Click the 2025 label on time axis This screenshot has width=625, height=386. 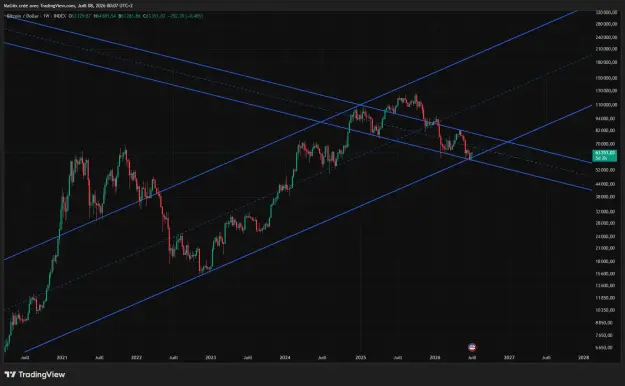click(x=361, y=358)
